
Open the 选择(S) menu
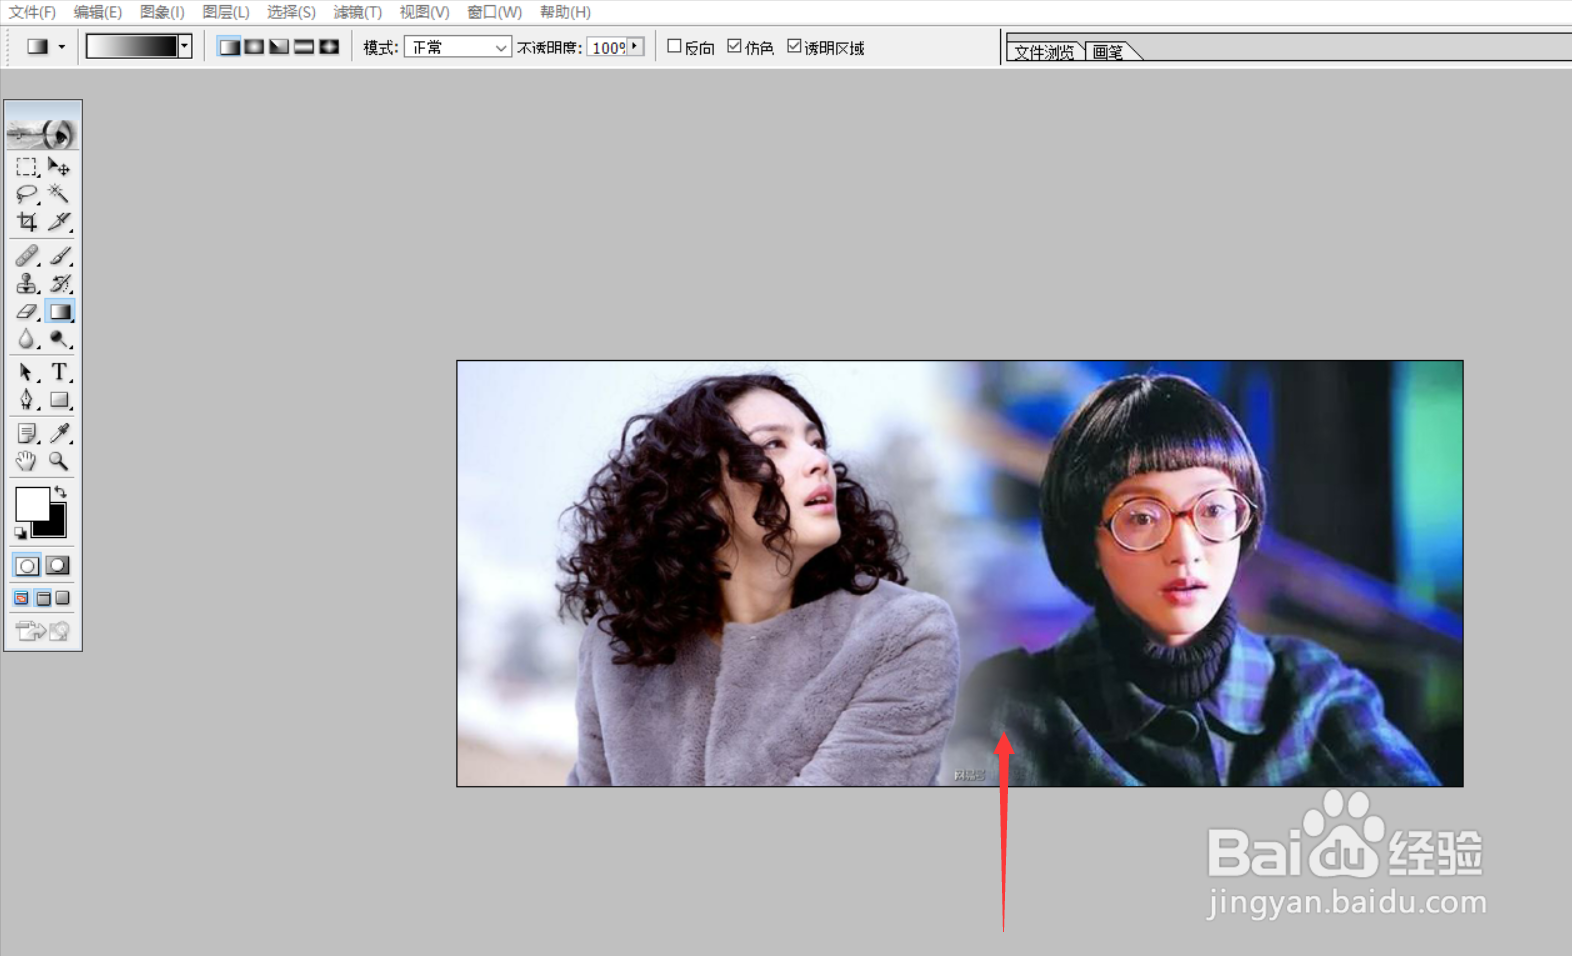[291, 12]
